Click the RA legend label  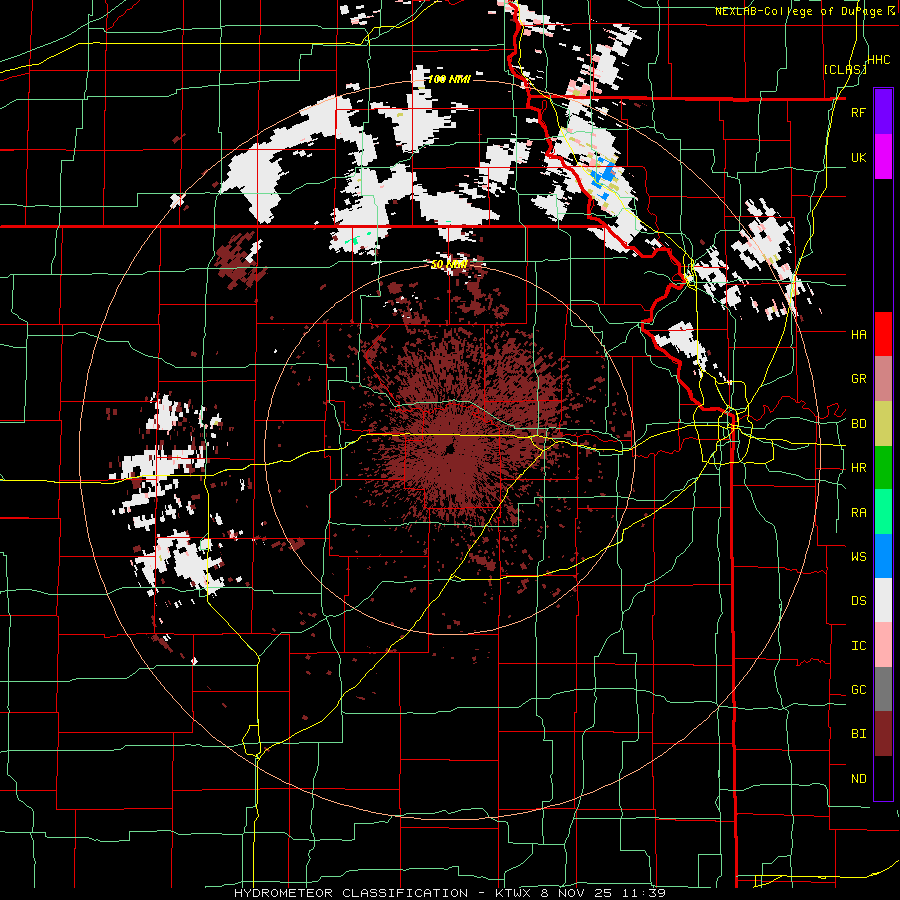pyautogui.click(x=858, y=513)
